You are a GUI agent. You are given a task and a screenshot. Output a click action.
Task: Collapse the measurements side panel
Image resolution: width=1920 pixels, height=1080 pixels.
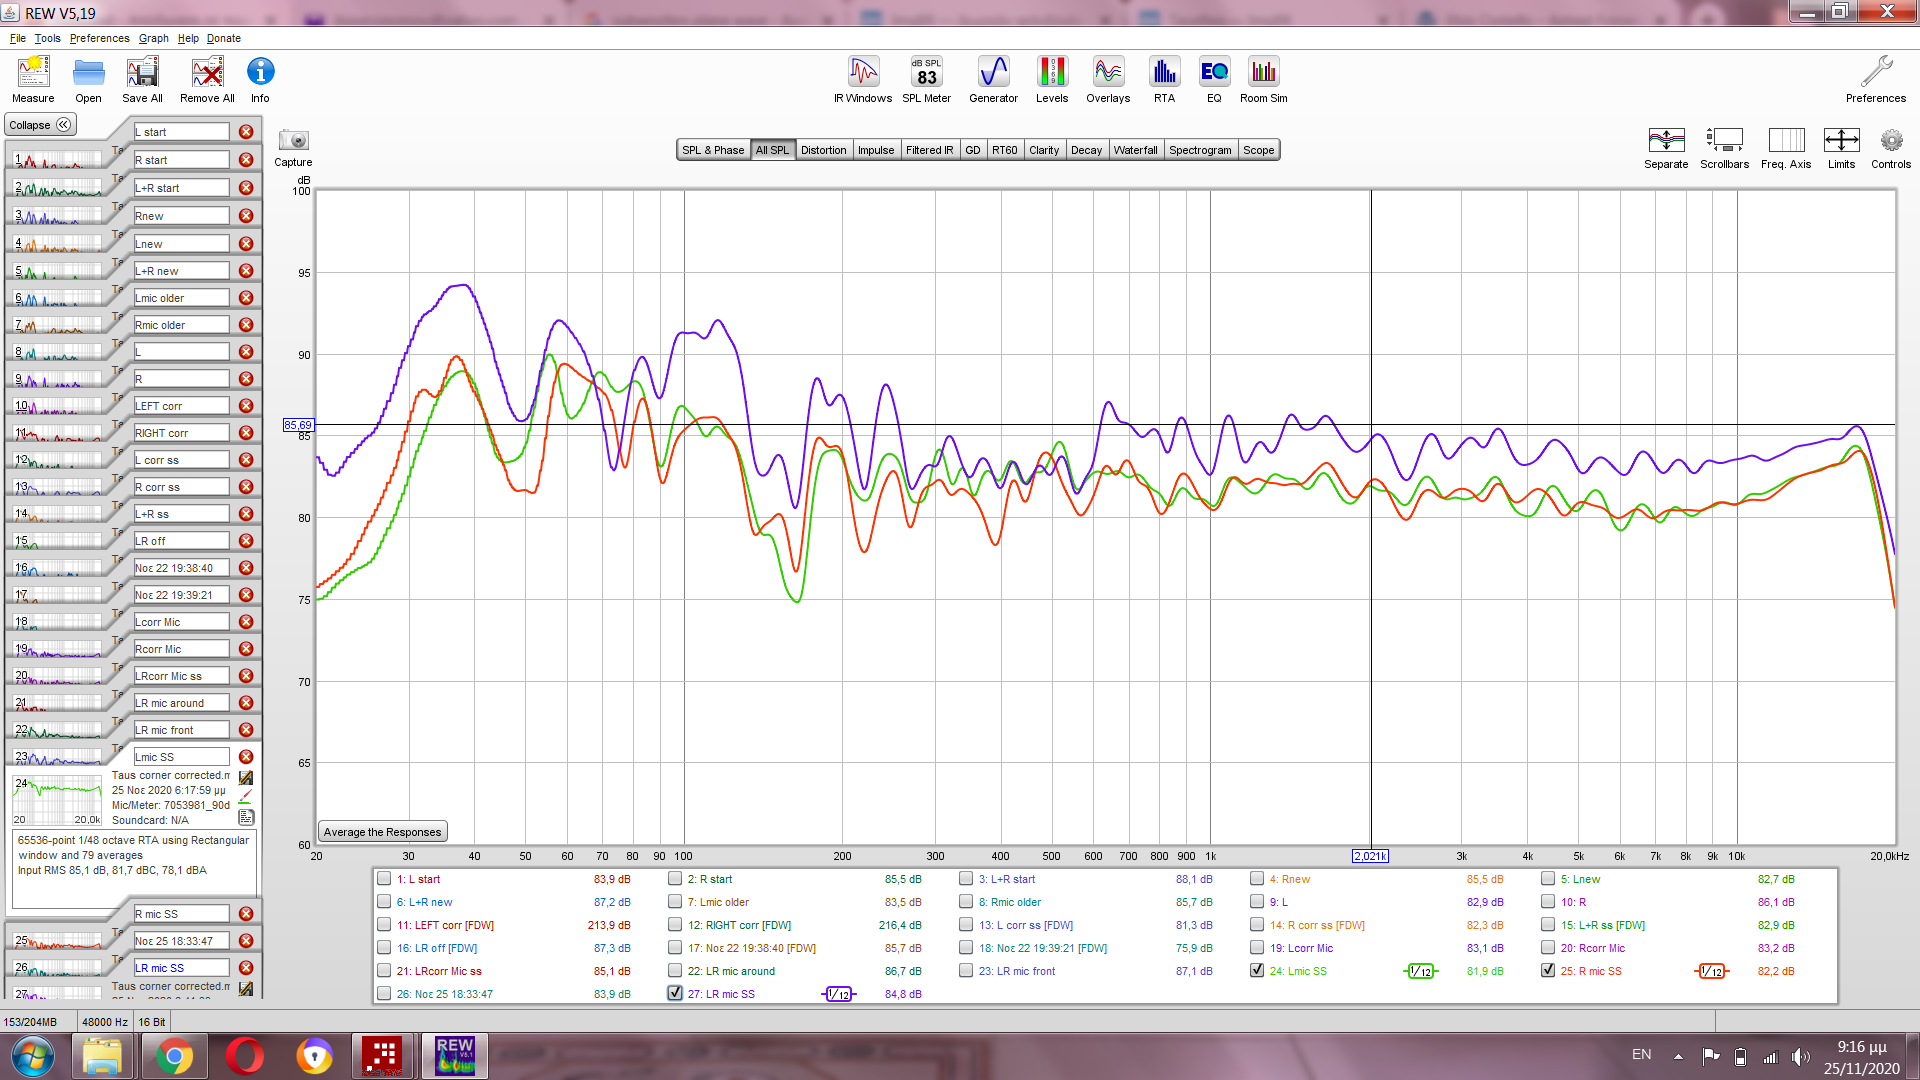(40, 125)
